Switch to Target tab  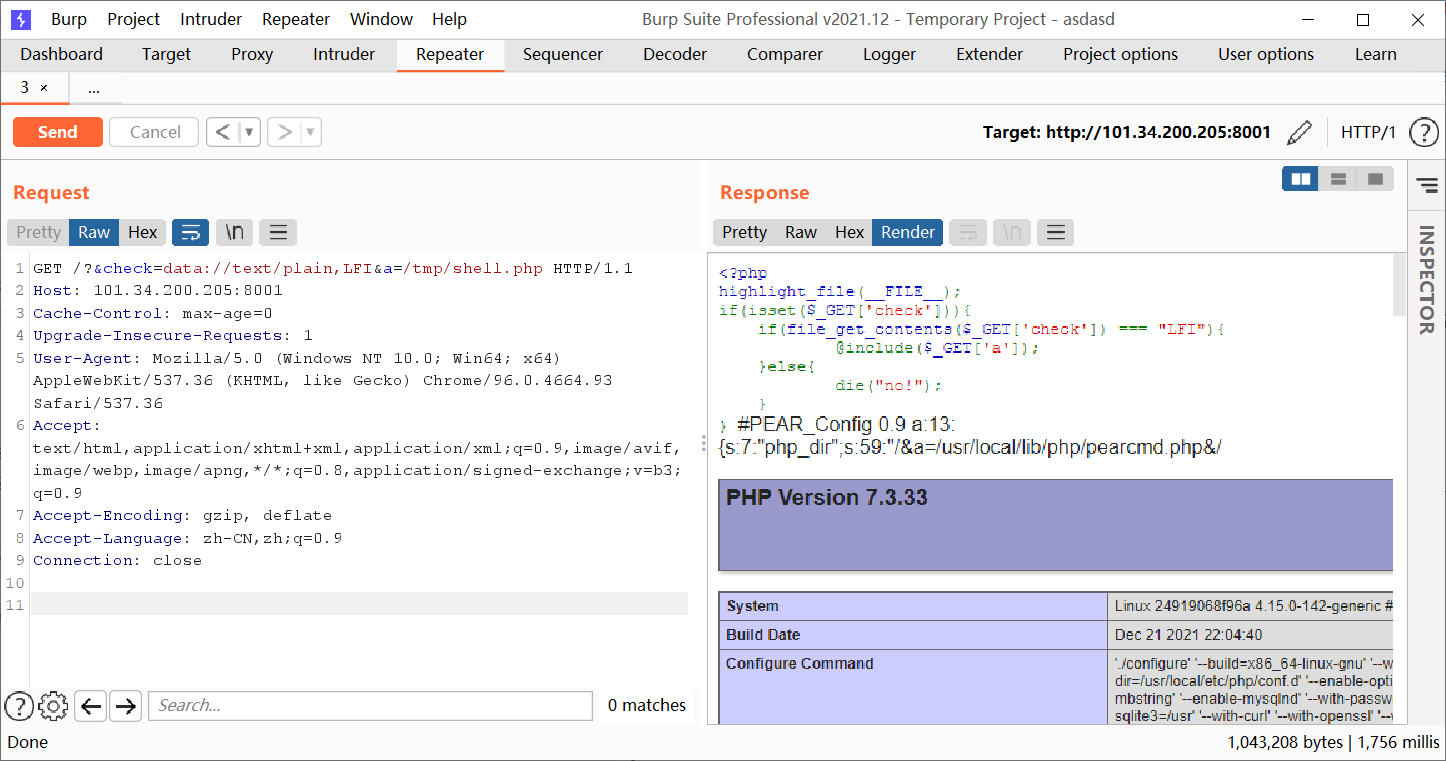point(166,54)
